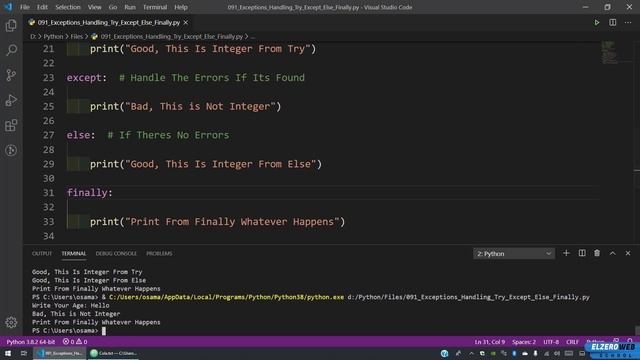Click the help question mark tray icon

[444, 353]
